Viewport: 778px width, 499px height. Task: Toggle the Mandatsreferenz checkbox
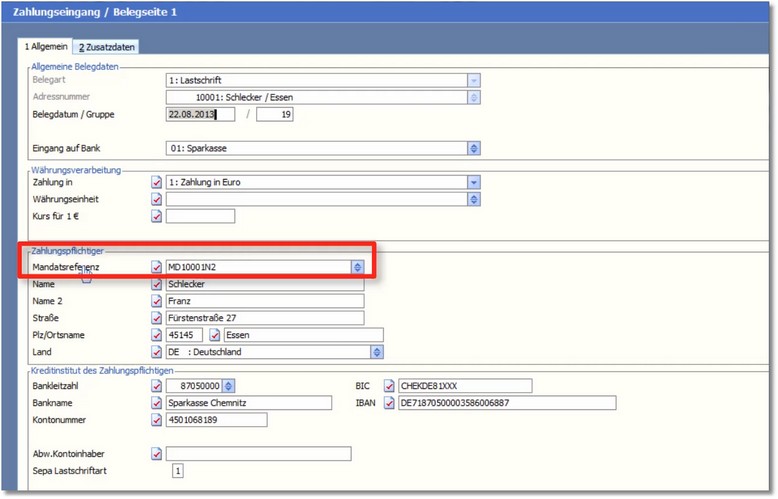[156, 267]
